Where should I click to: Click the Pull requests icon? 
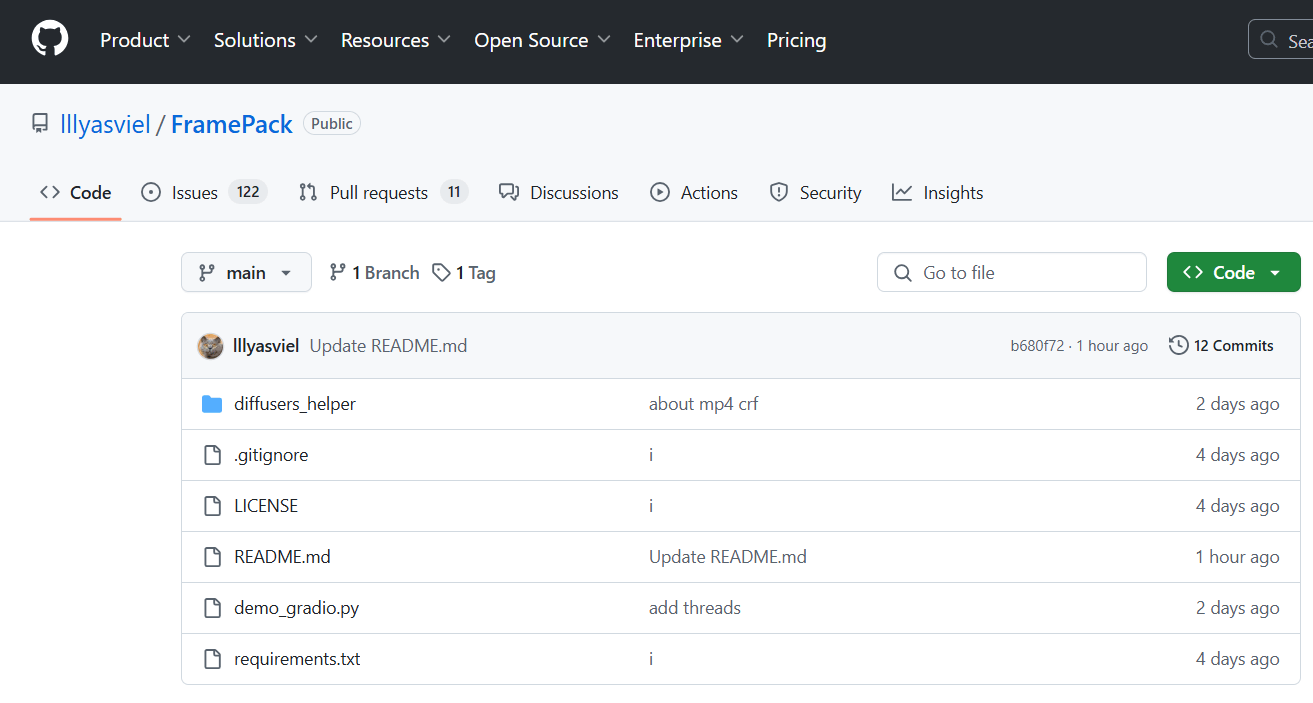coord(308,193)
